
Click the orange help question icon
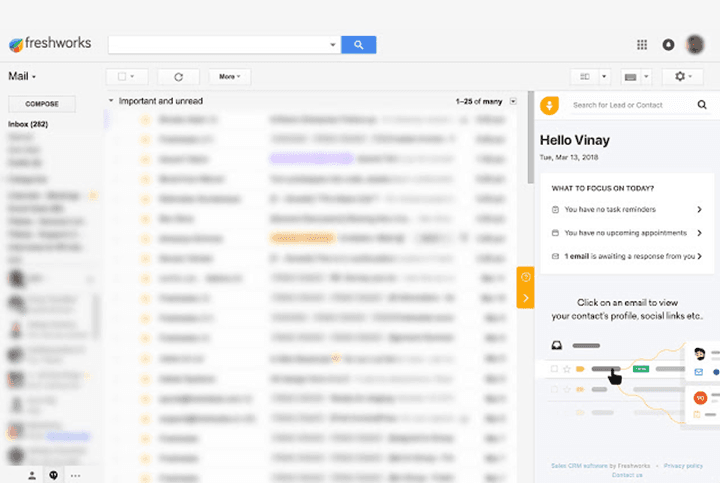point(526,277)
